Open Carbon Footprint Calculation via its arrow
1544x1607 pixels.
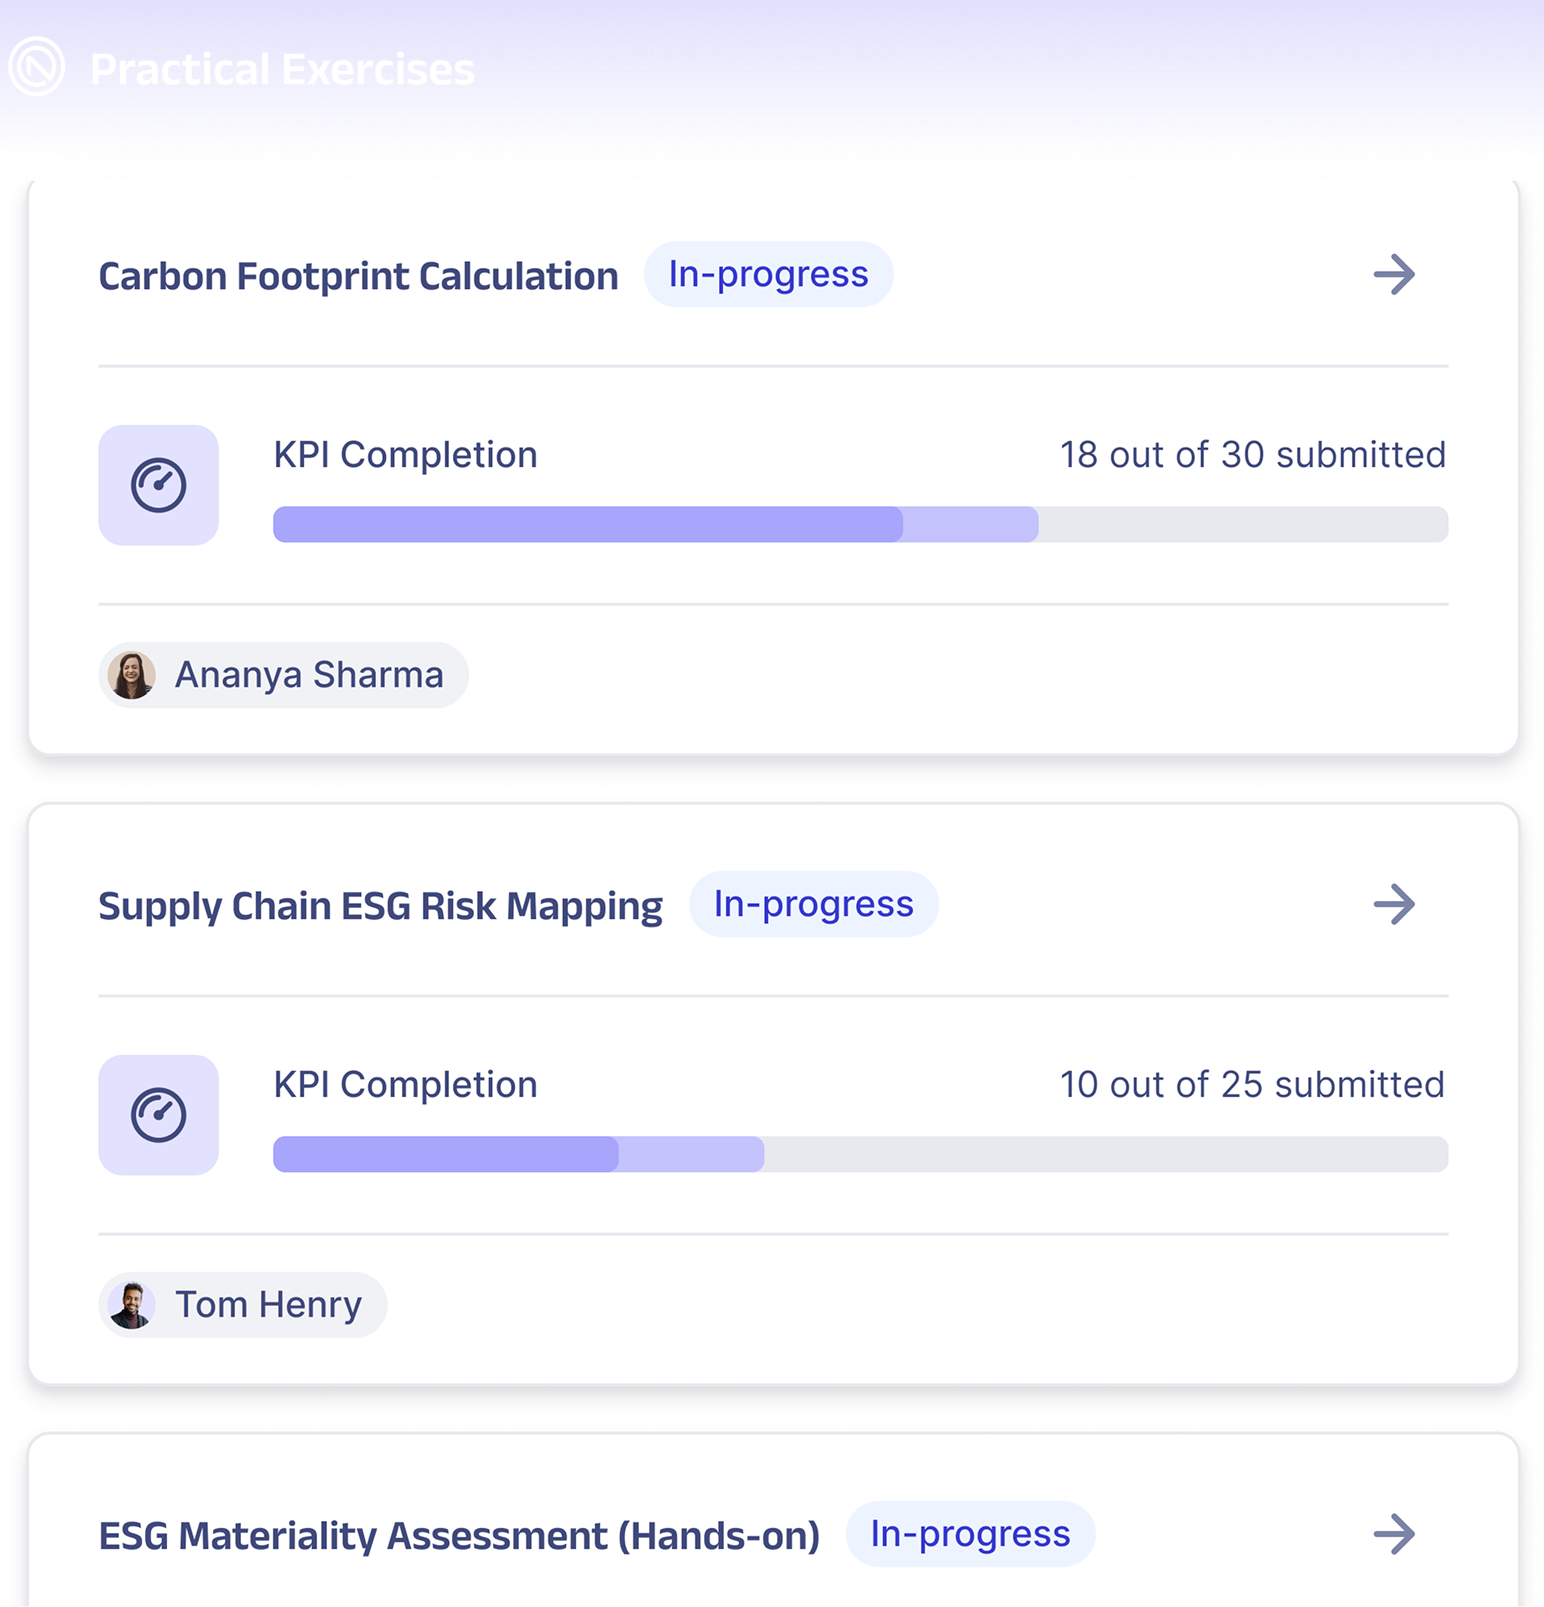[1394, 275]
